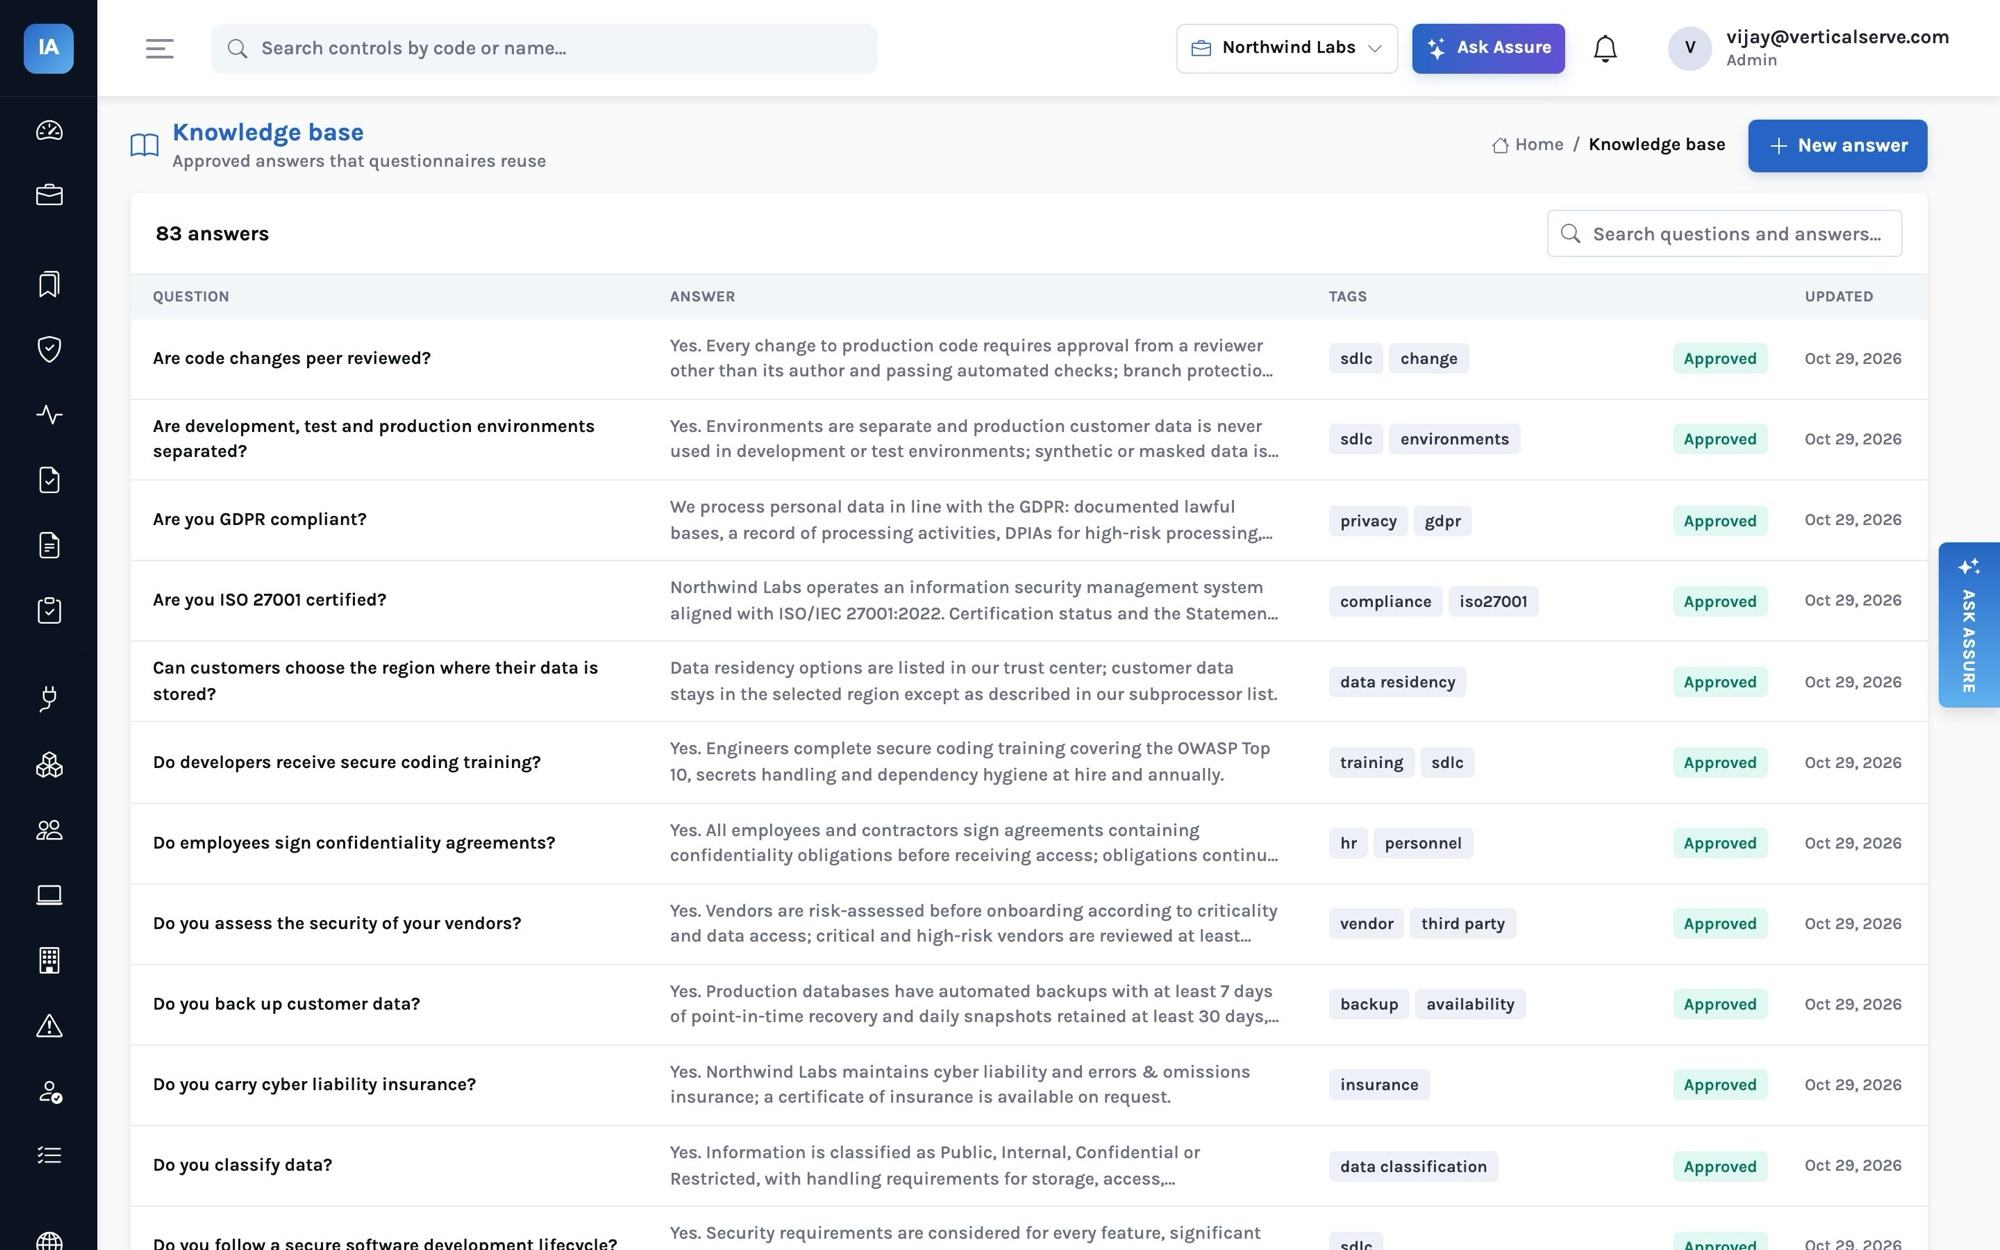Focus the Search controls by code field
This screenshot has width=2000, height=1250.
pyautogui.click(x=544, y=48)
